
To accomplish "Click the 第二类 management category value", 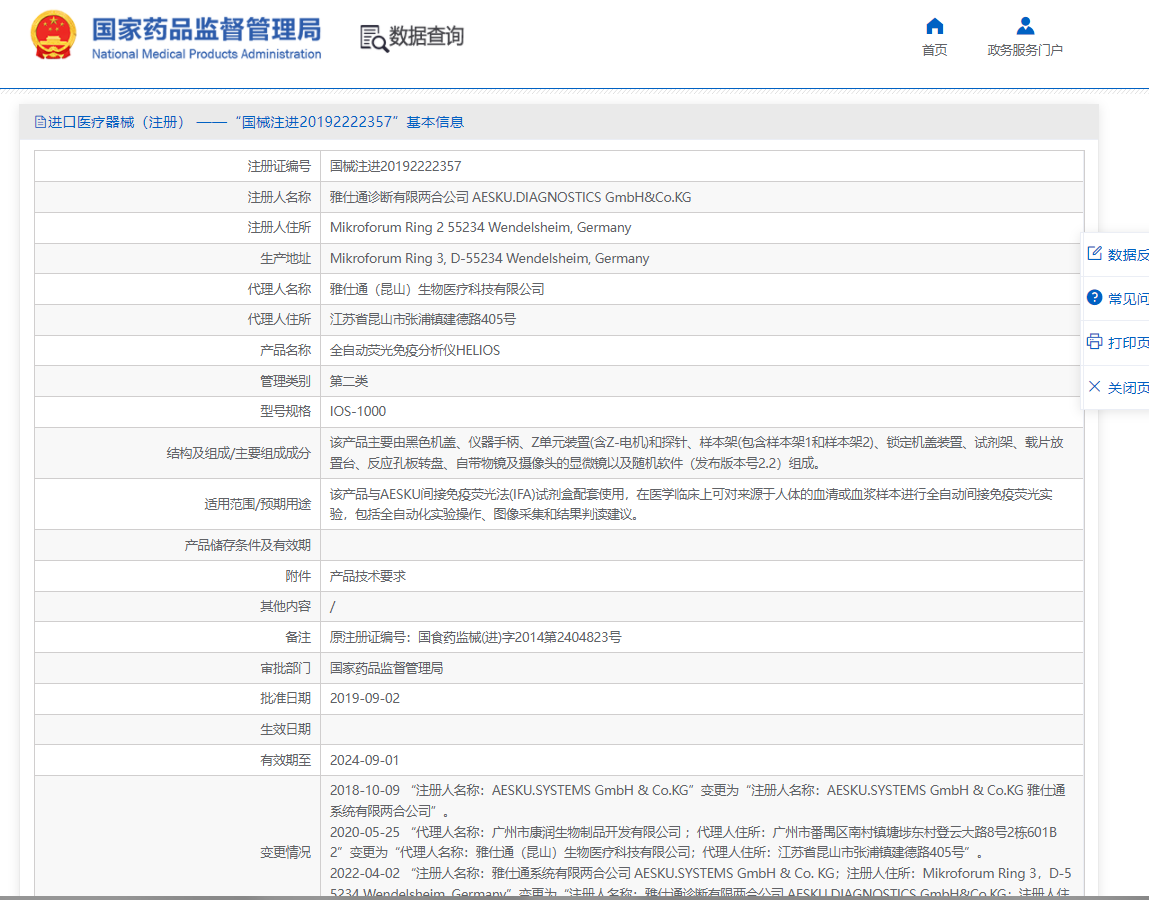I will coord(349,381).
